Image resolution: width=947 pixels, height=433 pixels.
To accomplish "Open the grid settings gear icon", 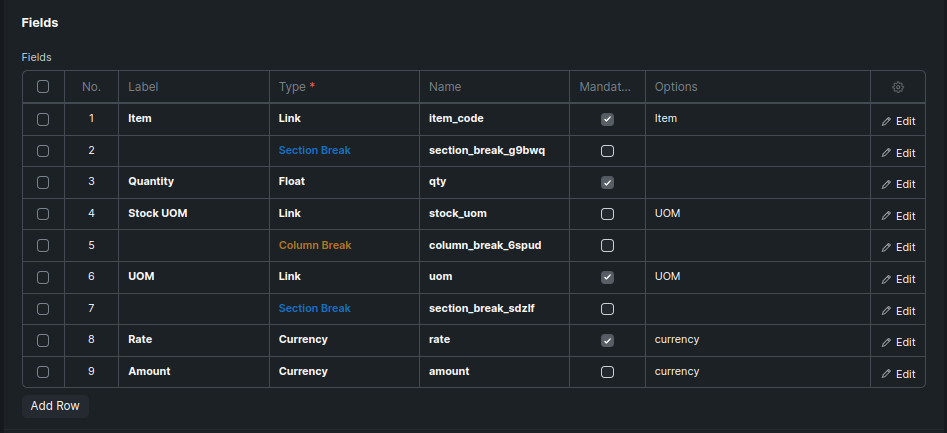I will coord(898,87).
